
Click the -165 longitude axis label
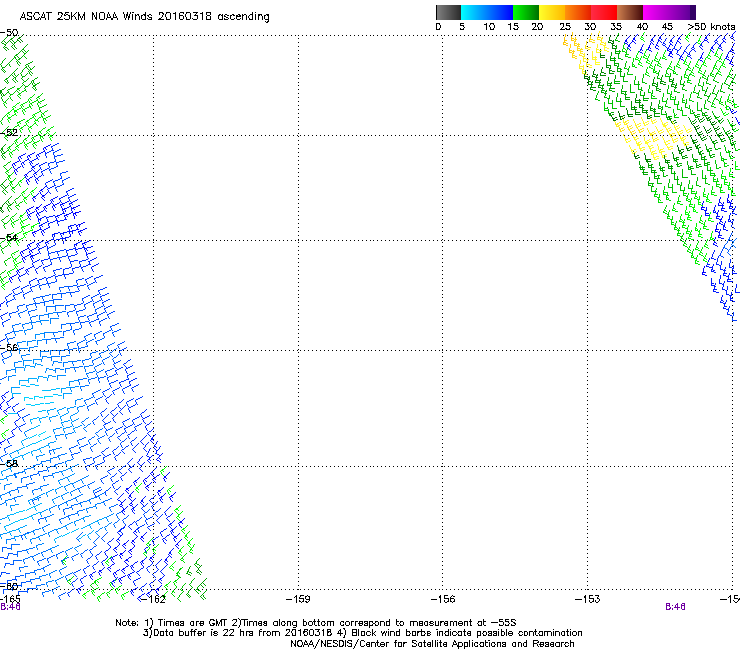[10, 599]
